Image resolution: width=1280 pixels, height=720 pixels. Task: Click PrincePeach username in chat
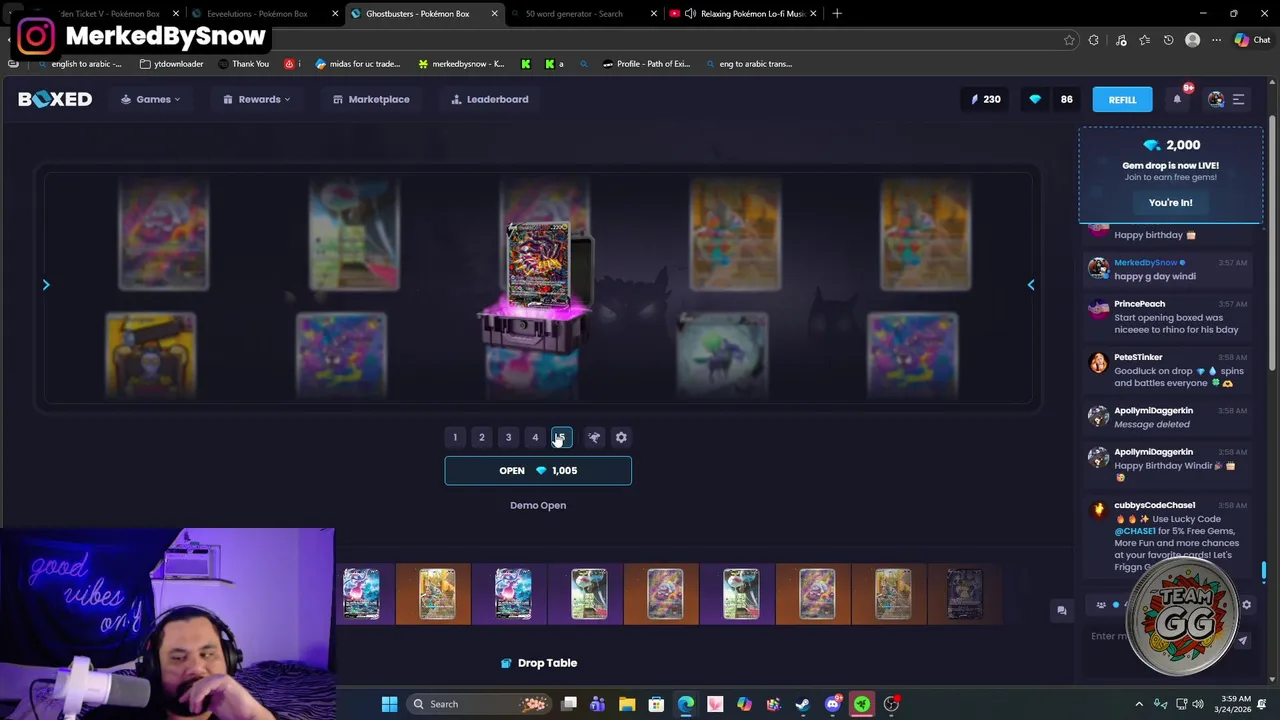click(1139, 304)
